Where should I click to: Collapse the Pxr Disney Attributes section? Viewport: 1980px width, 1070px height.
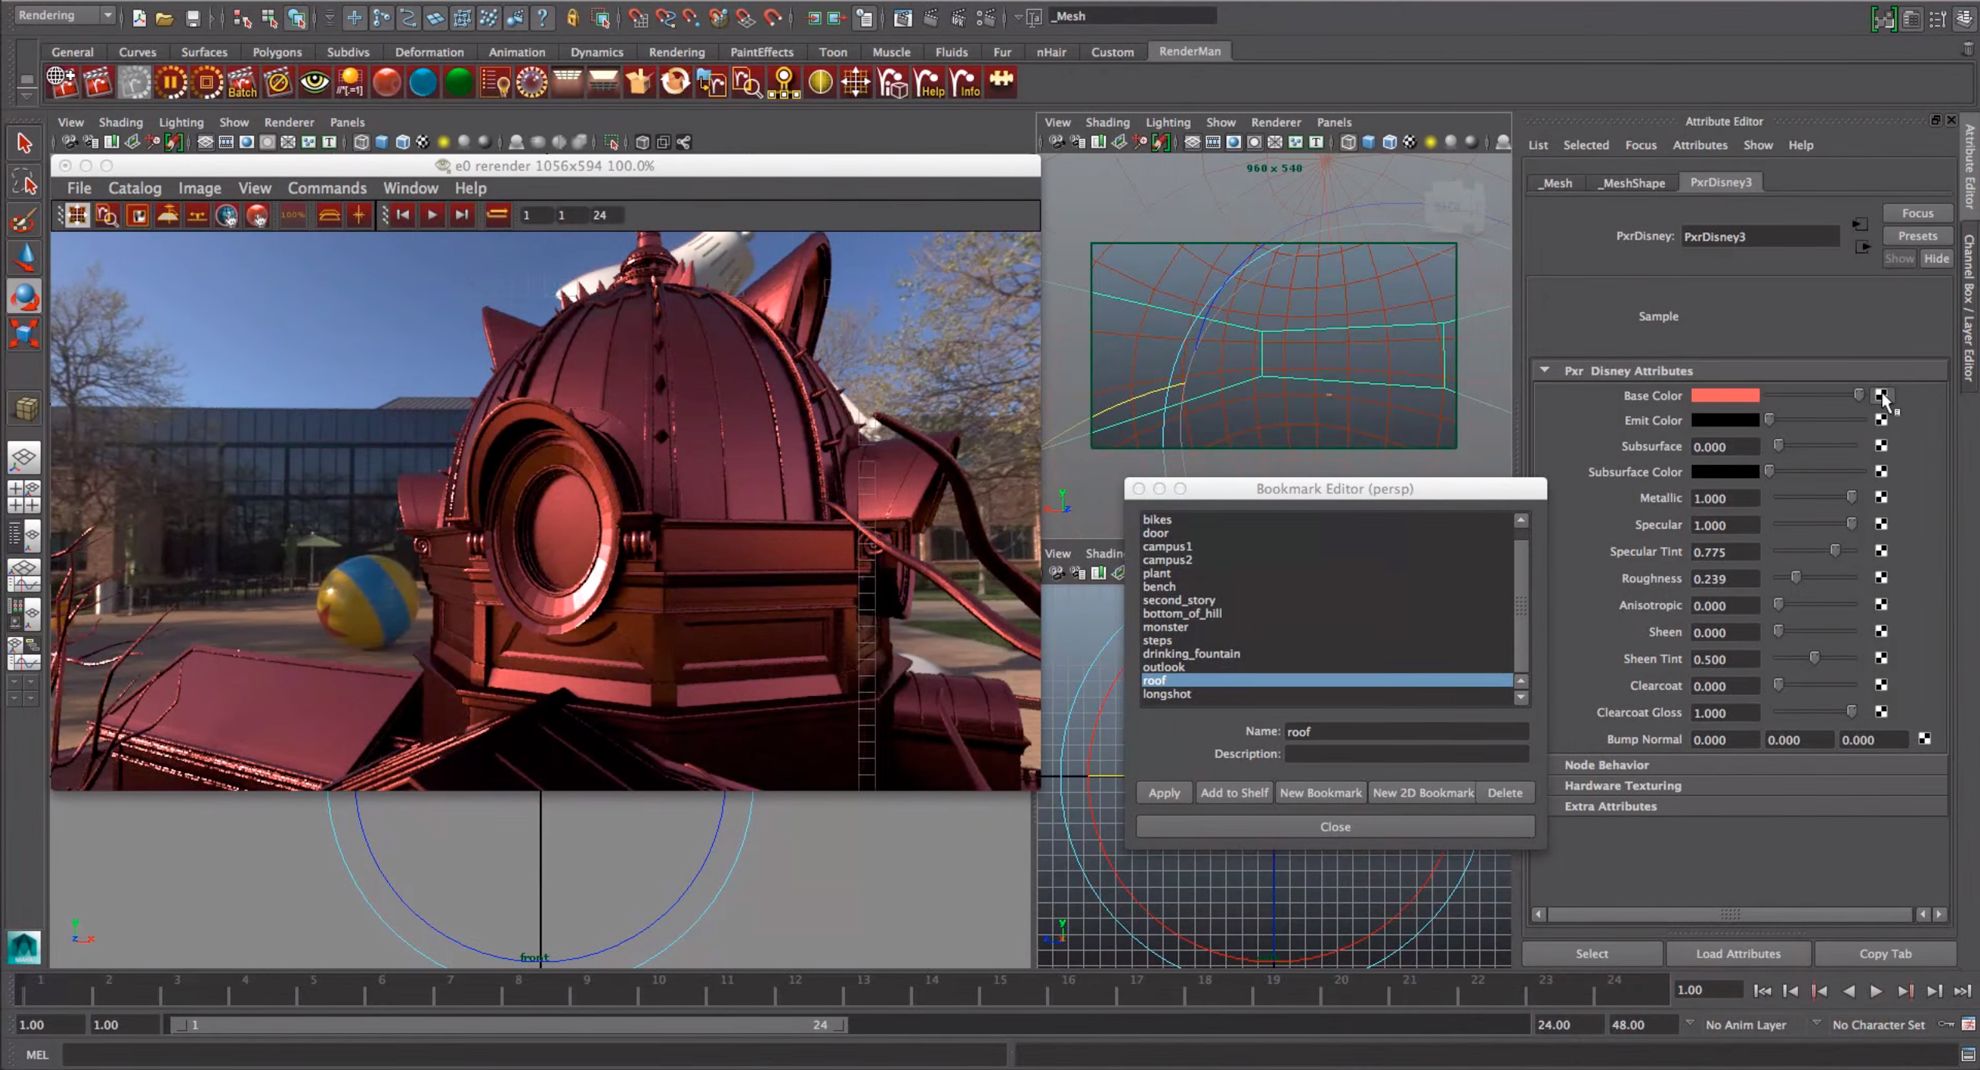click(1545, 370)
